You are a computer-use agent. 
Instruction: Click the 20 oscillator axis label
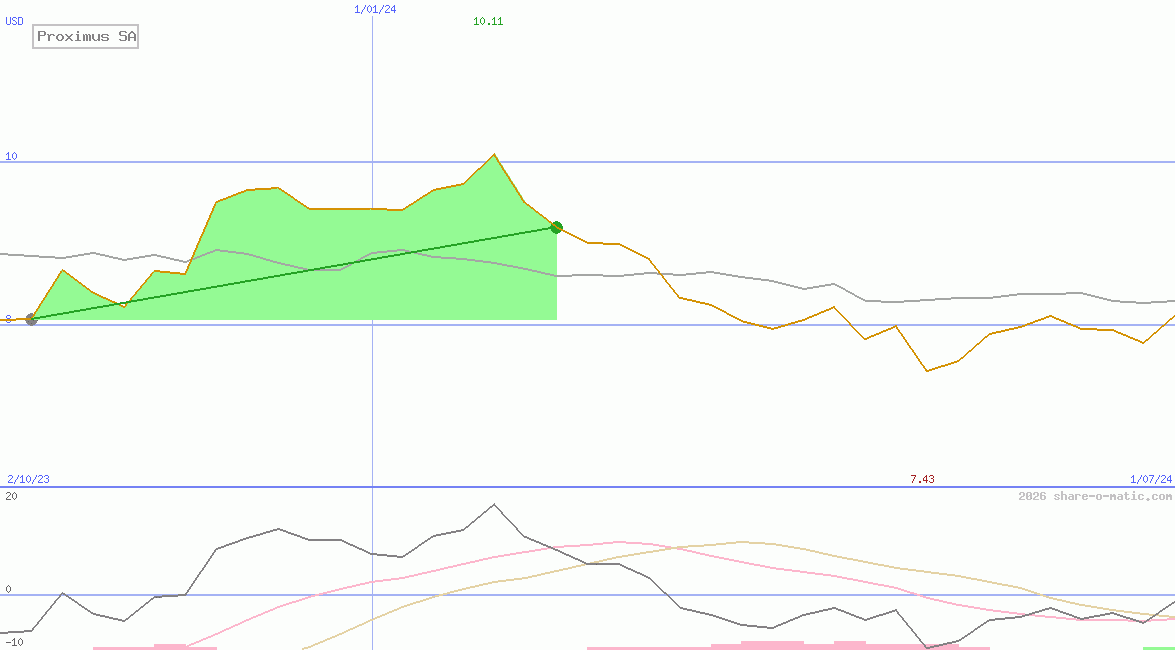pos(11,496)
